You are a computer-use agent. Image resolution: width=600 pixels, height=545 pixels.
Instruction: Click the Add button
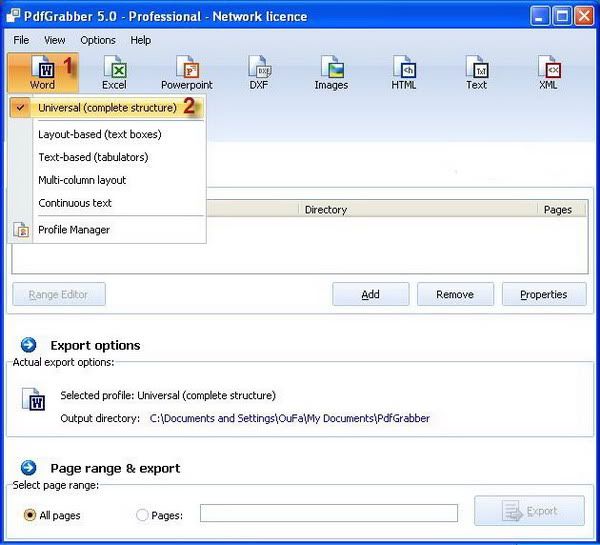coord(371,294)
